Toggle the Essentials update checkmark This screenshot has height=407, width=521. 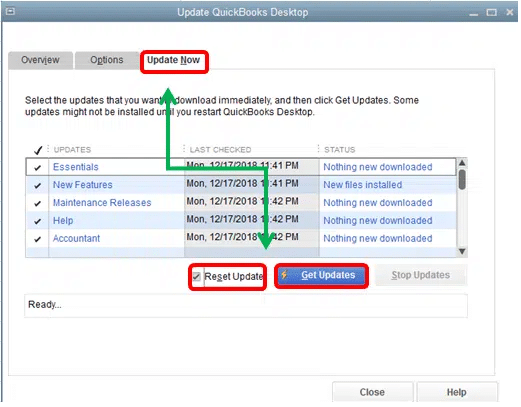(x=38, y=167)
